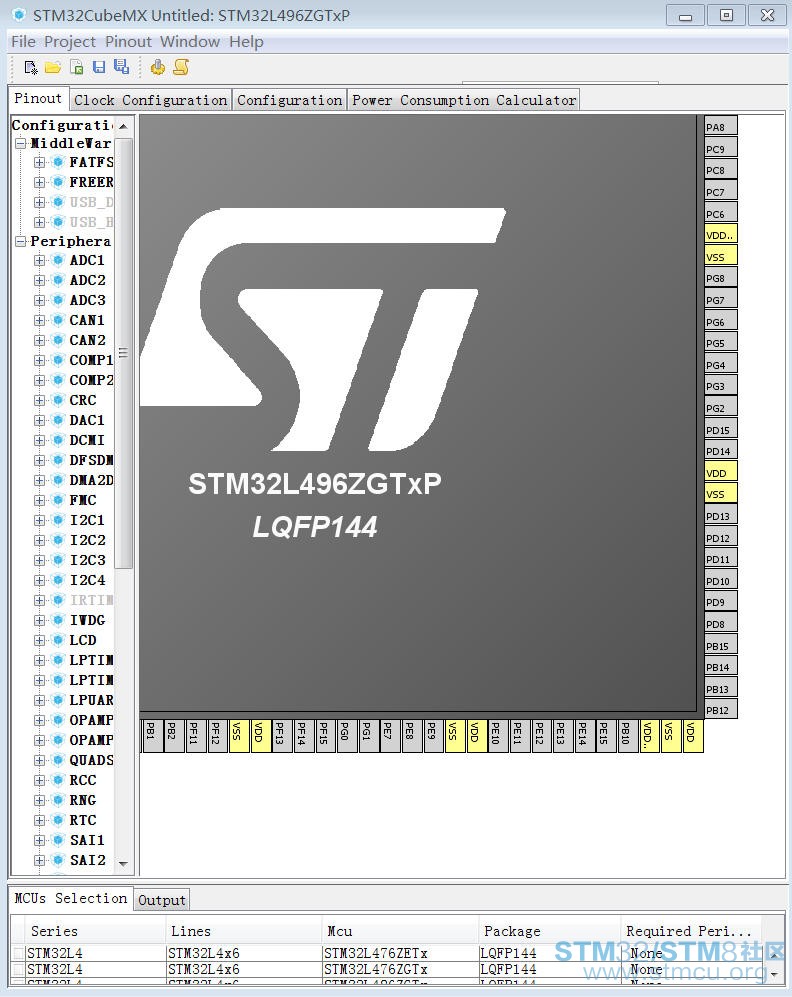Click the cube icon next to COMP1

(58, 360)
